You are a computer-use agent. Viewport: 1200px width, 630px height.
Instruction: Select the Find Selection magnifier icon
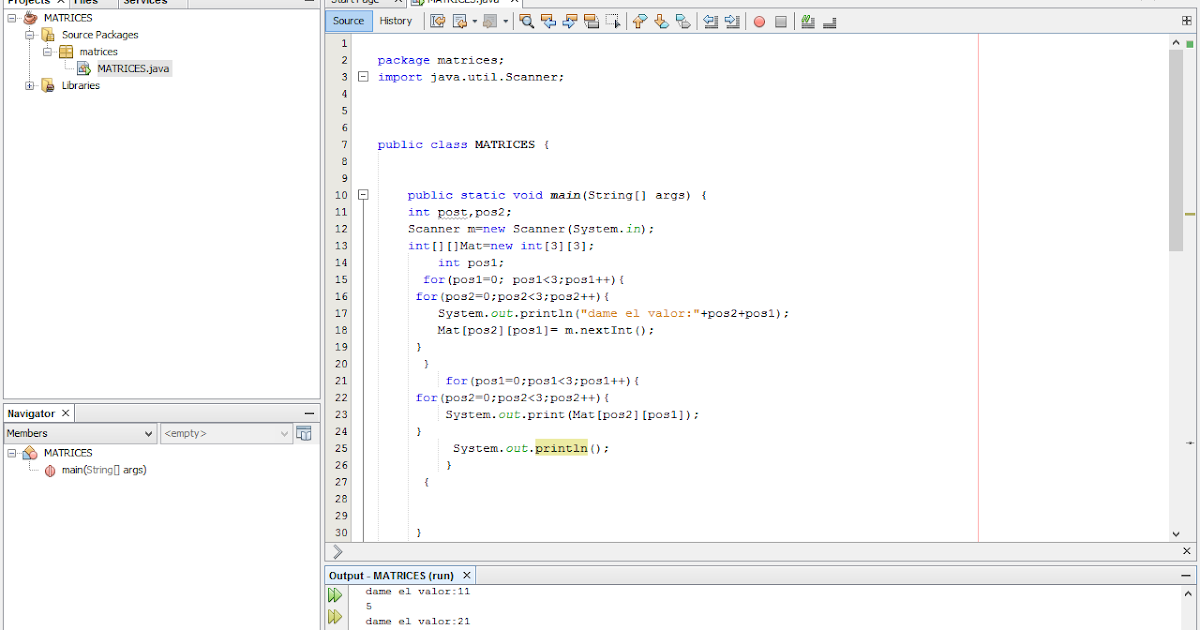527,21
